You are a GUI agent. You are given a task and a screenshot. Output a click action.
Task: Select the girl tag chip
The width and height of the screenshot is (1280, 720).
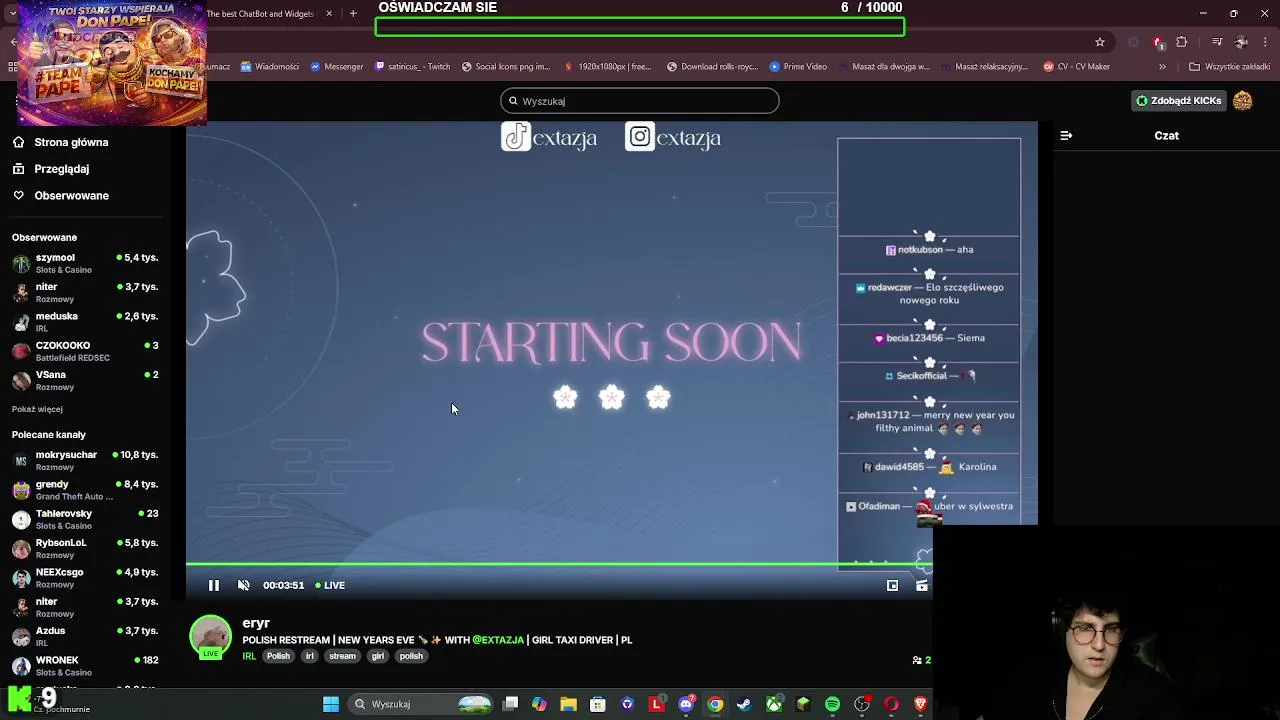tap(377, 656)
